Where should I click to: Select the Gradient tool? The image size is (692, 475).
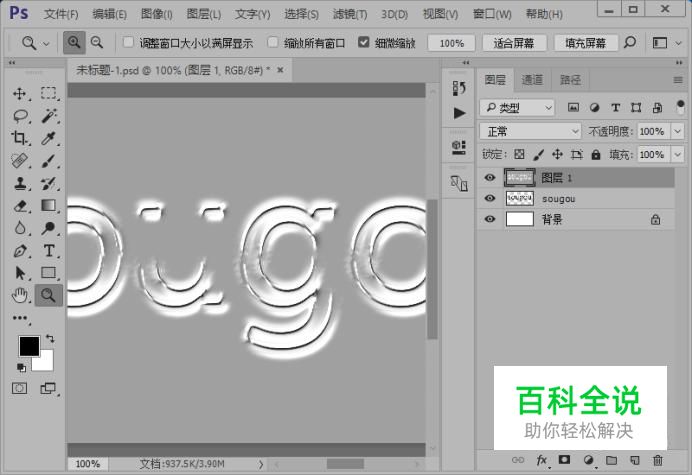tap(49, 206)
